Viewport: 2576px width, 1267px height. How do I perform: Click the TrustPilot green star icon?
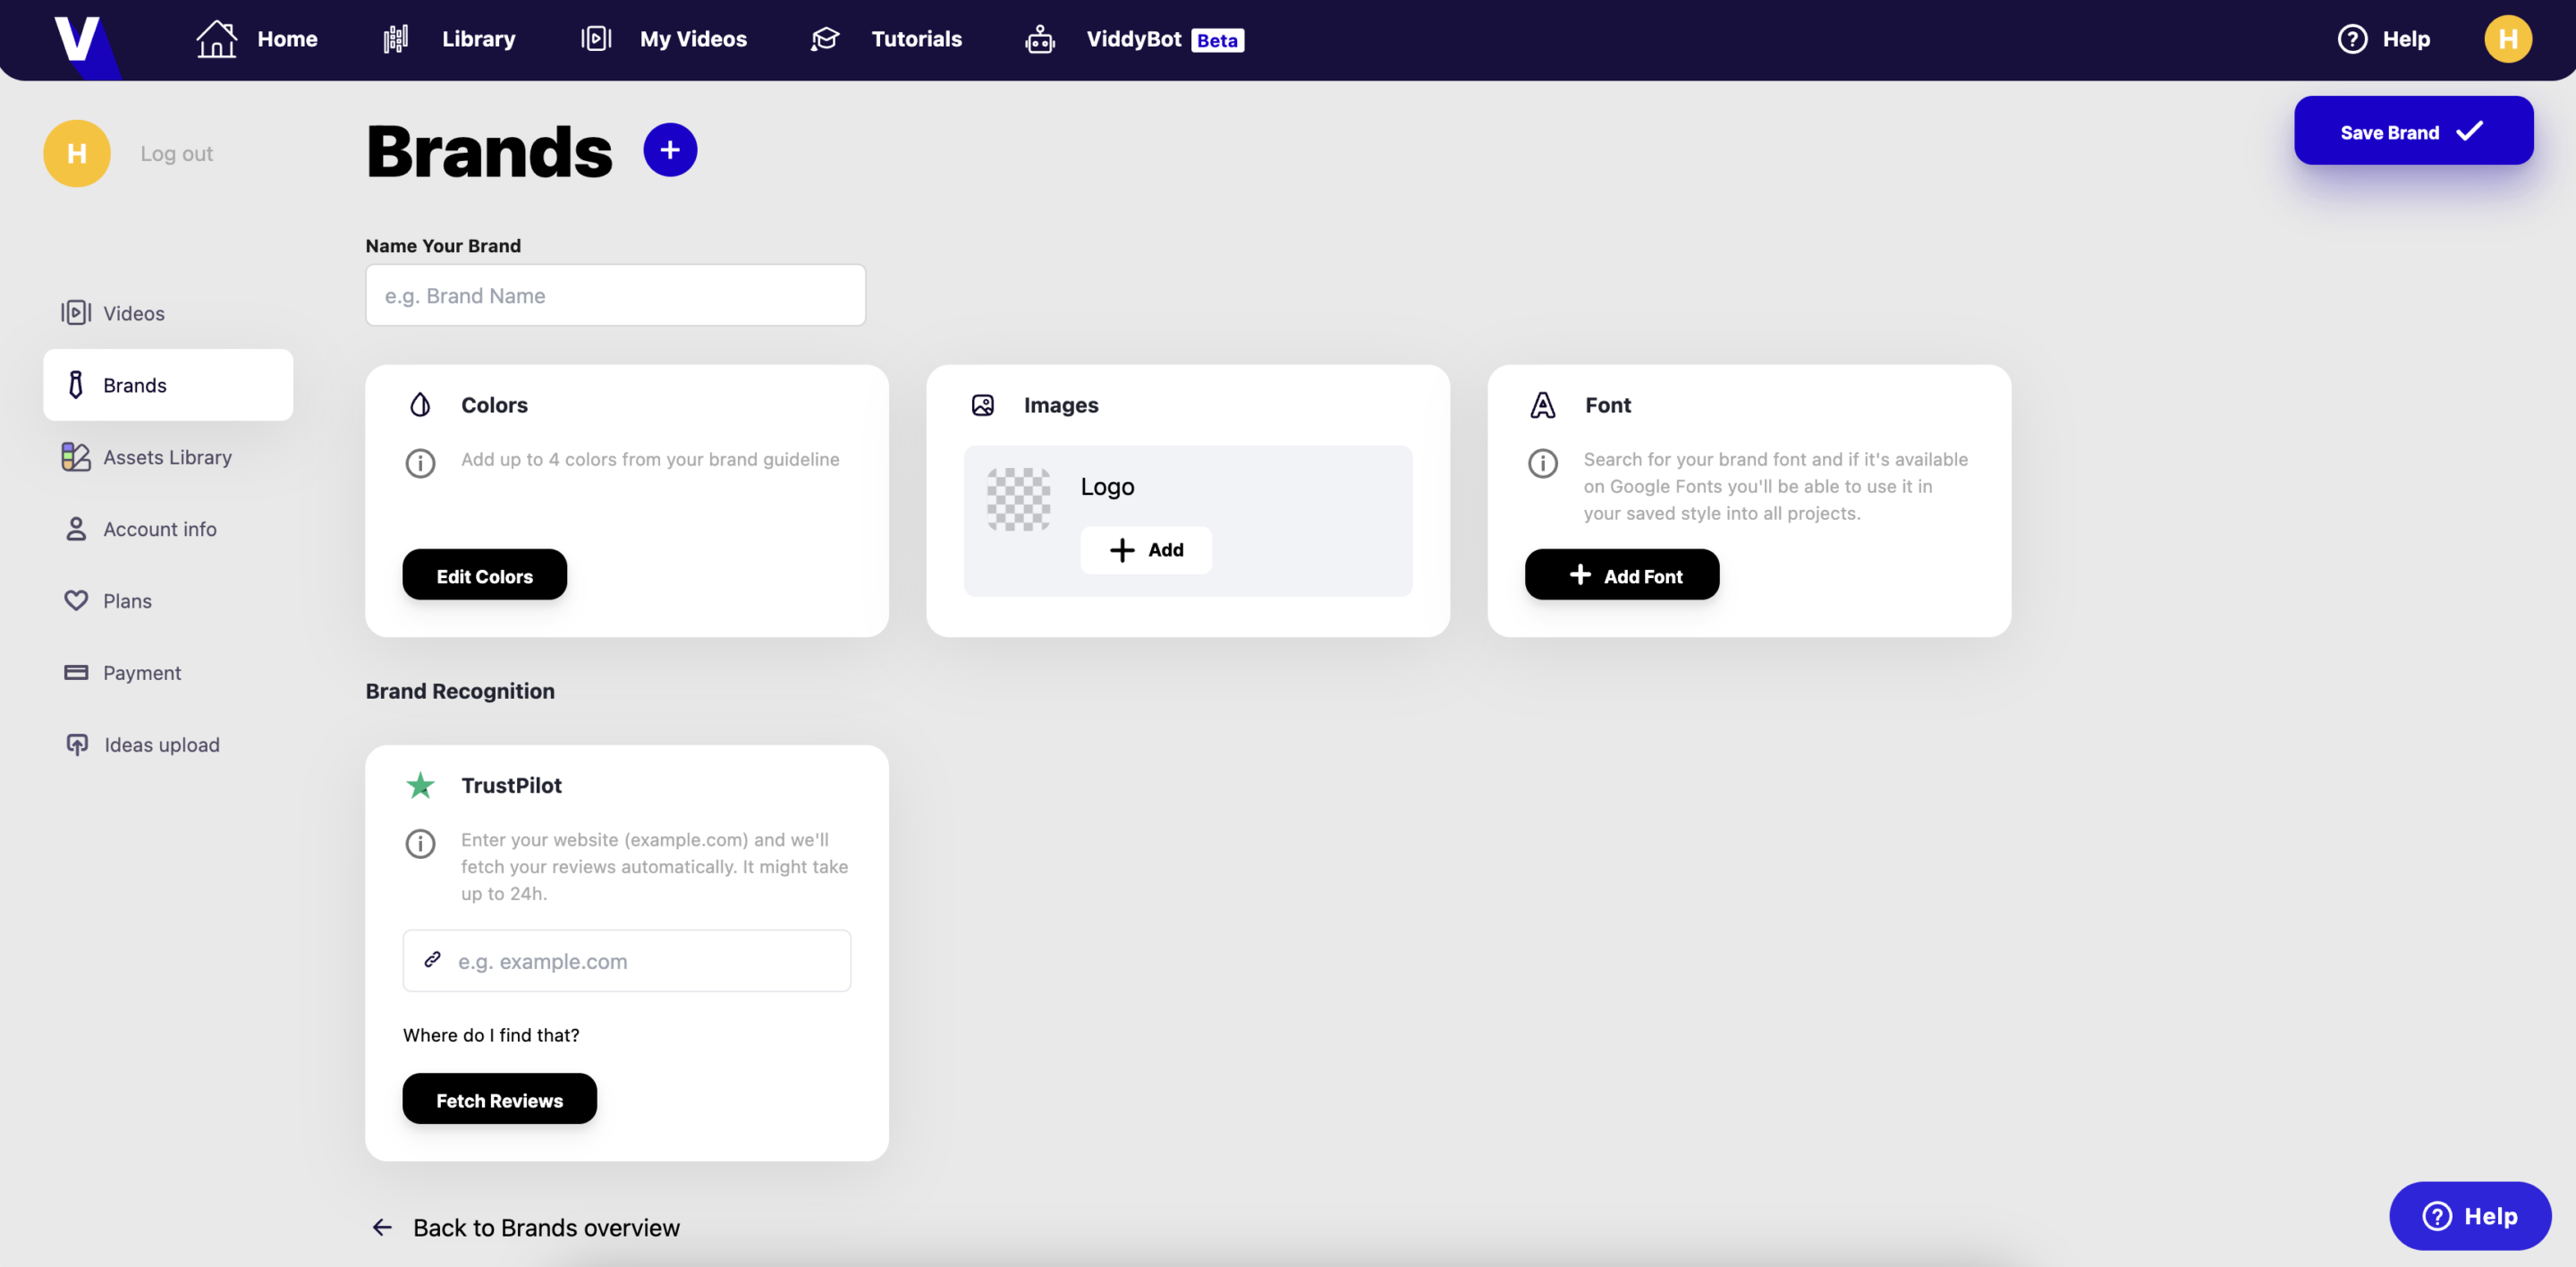(420, 785)
